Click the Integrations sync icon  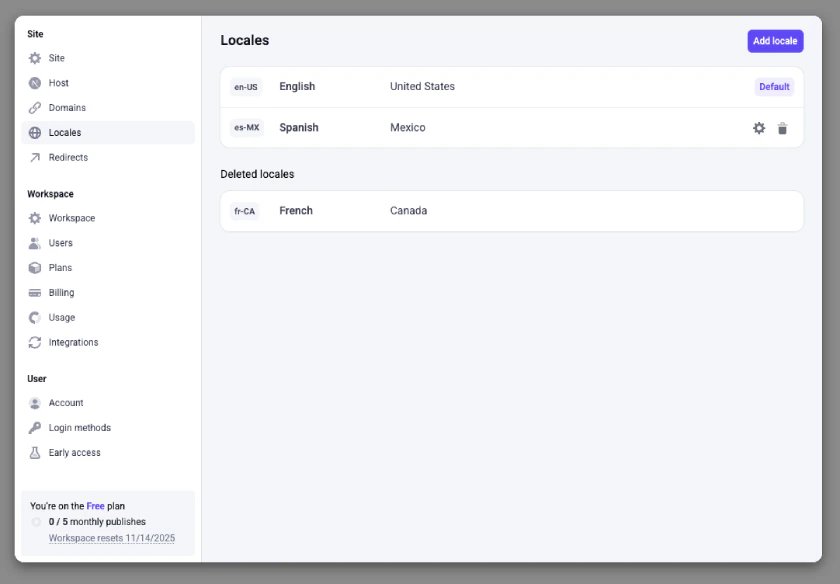point(33,342)
